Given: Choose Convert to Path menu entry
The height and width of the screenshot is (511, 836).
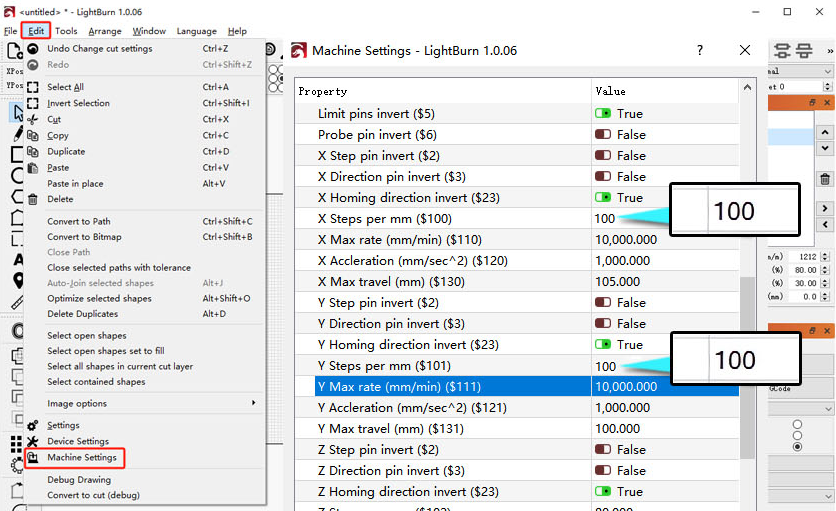Looking at the screenshot, I should (x=79, y=221).
